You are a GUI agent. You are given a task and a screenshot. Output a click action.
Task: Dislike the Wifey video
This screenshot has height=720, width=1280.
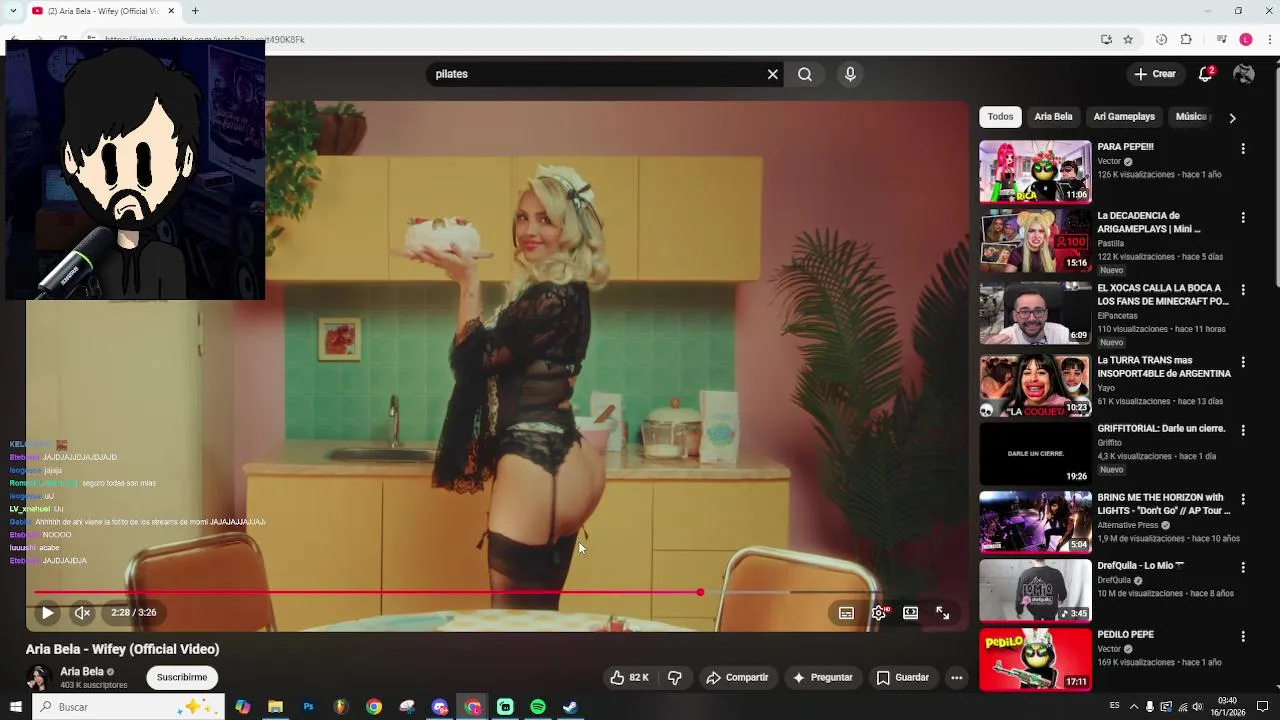[x=675, y=677]
